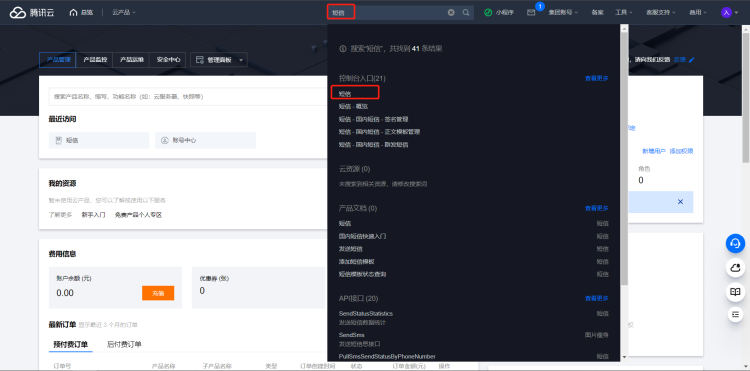Switch to the 产品运维 tab

[x=131, y=60]
